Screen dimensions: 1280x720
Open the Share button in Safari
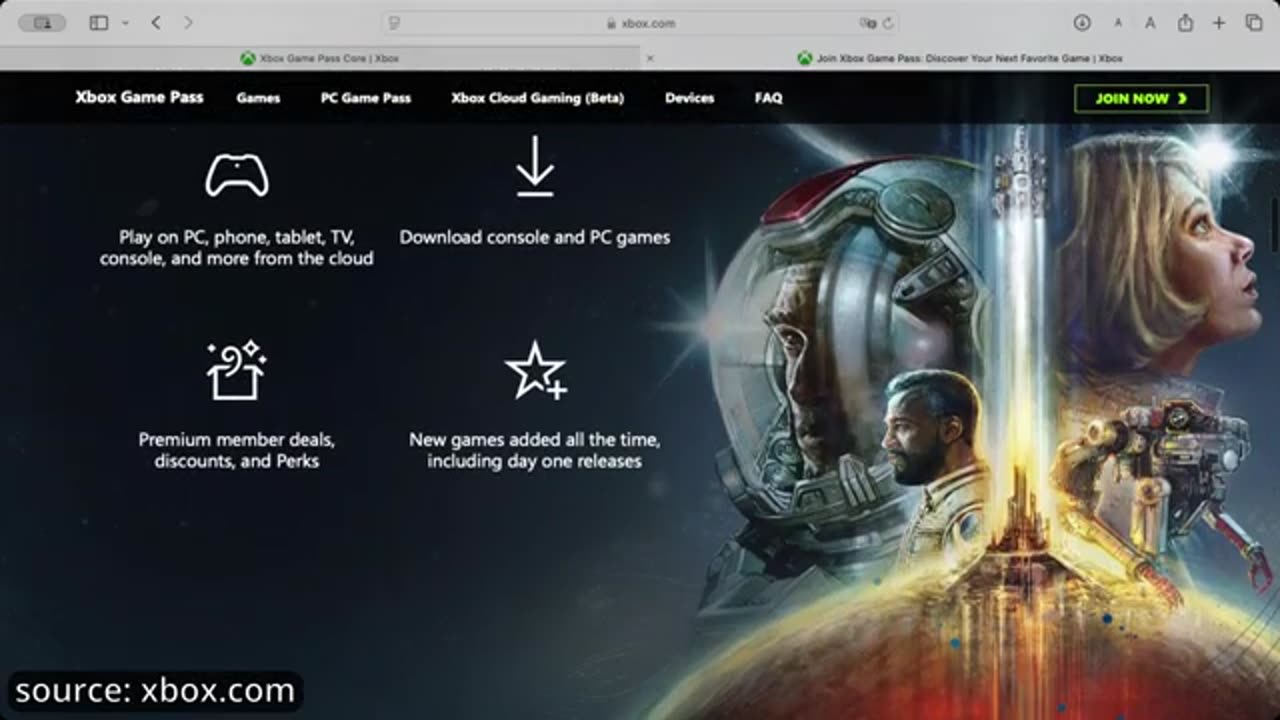pyautogui.click(x=1186, y=22)
